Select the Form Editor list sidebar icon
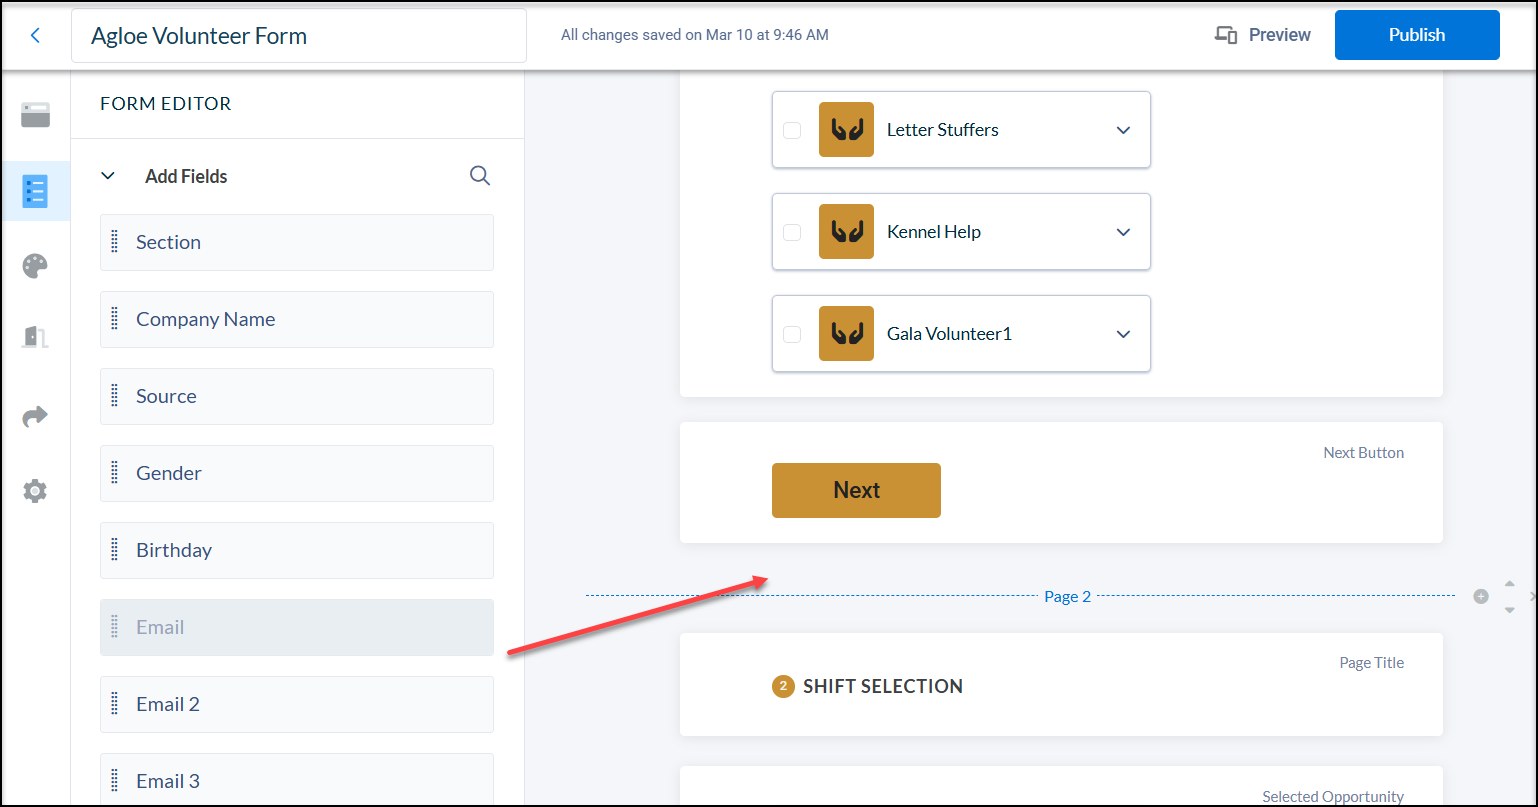The height and width of the screenshot is (807, 1538). (35, 190)
